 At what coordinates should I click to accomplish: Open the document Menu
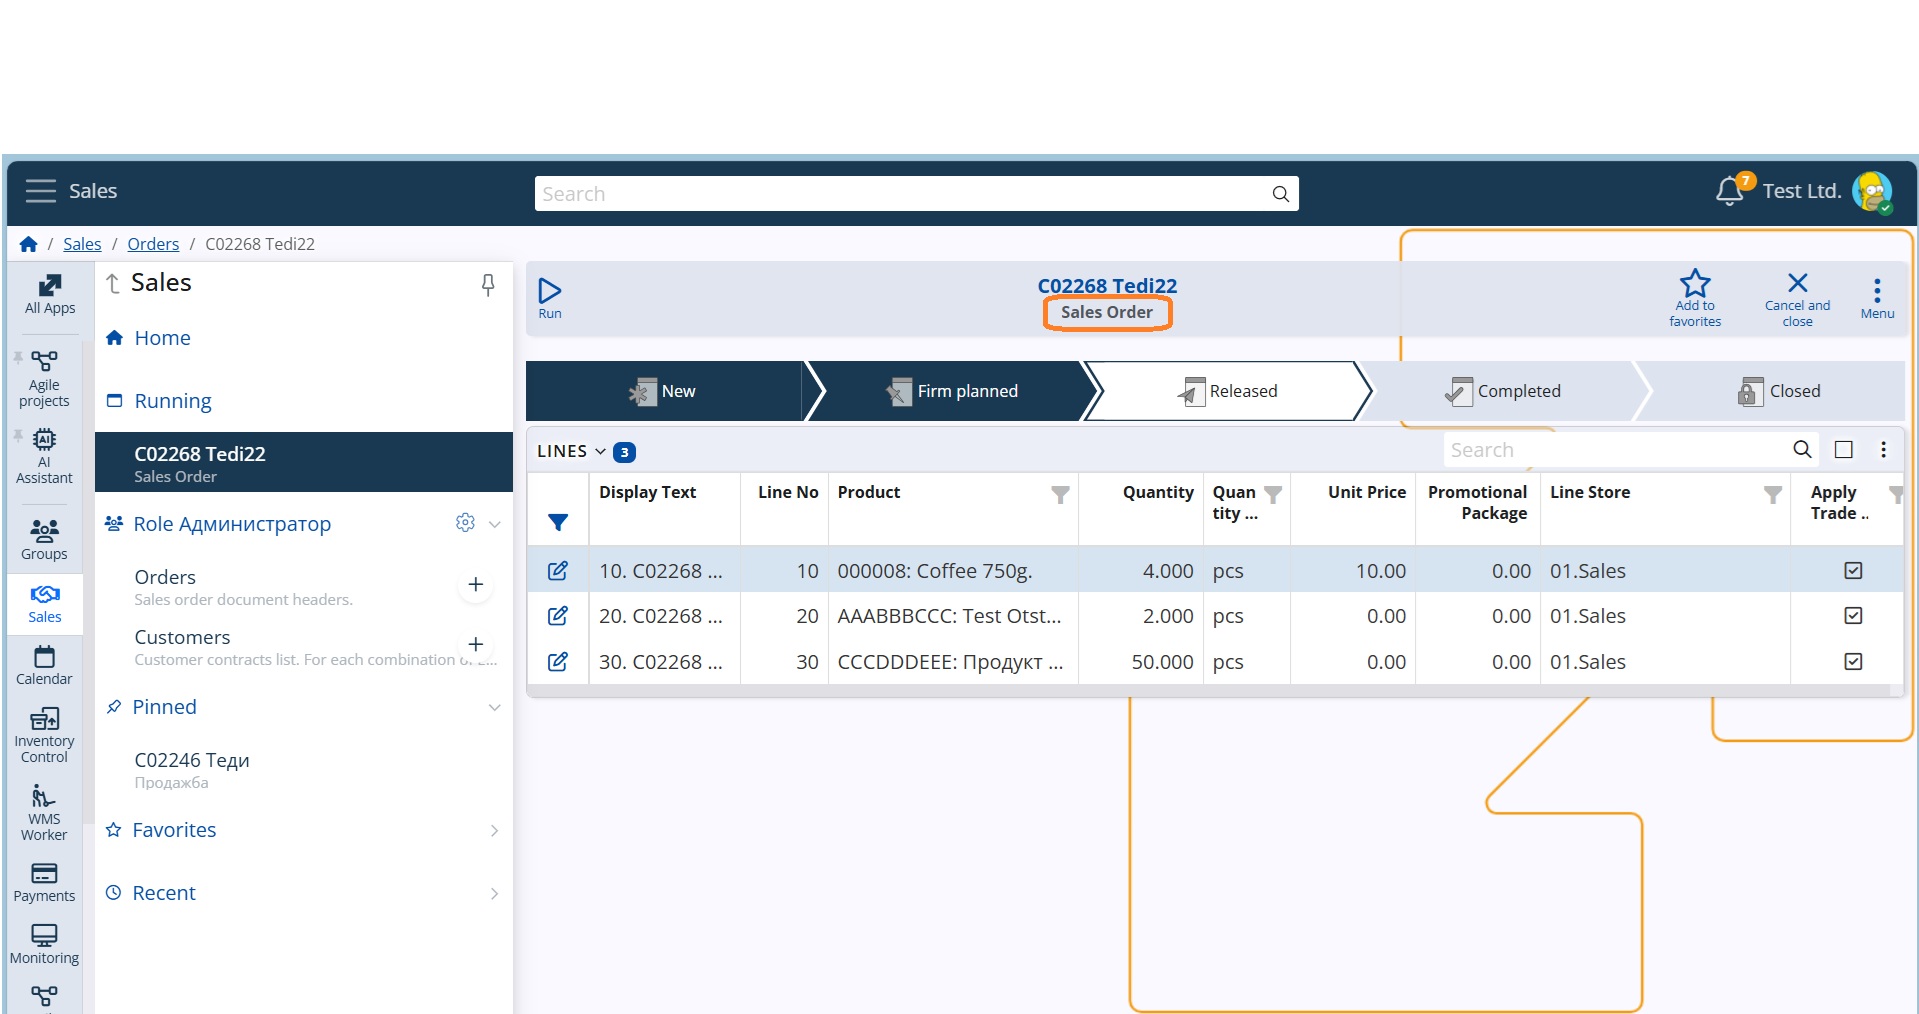click(x=1877, y=298)
